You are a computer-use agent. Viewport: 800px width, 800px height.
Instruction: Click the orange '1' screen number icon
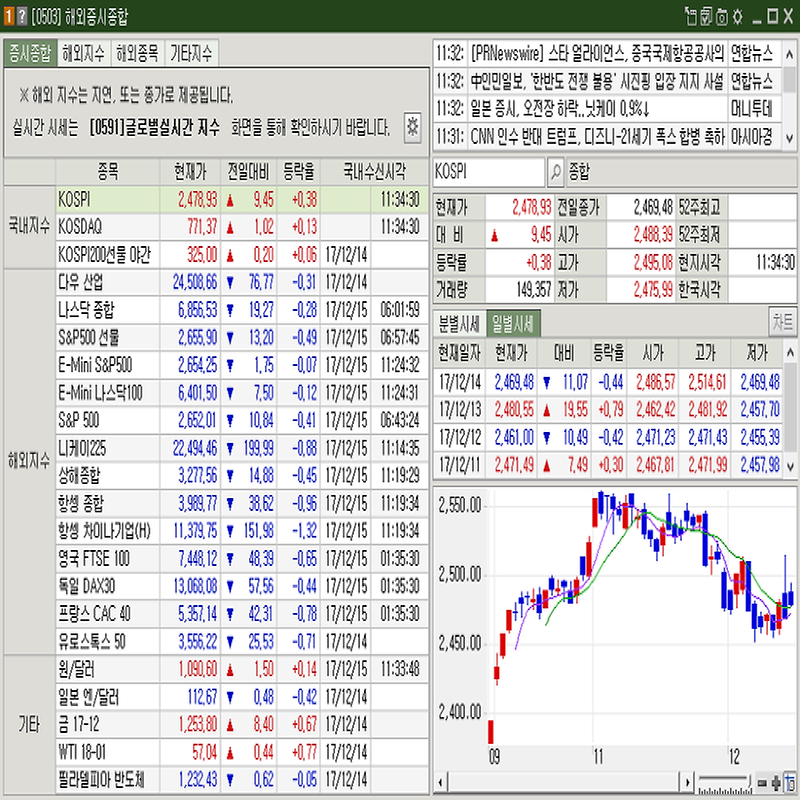tap(9, 16)
